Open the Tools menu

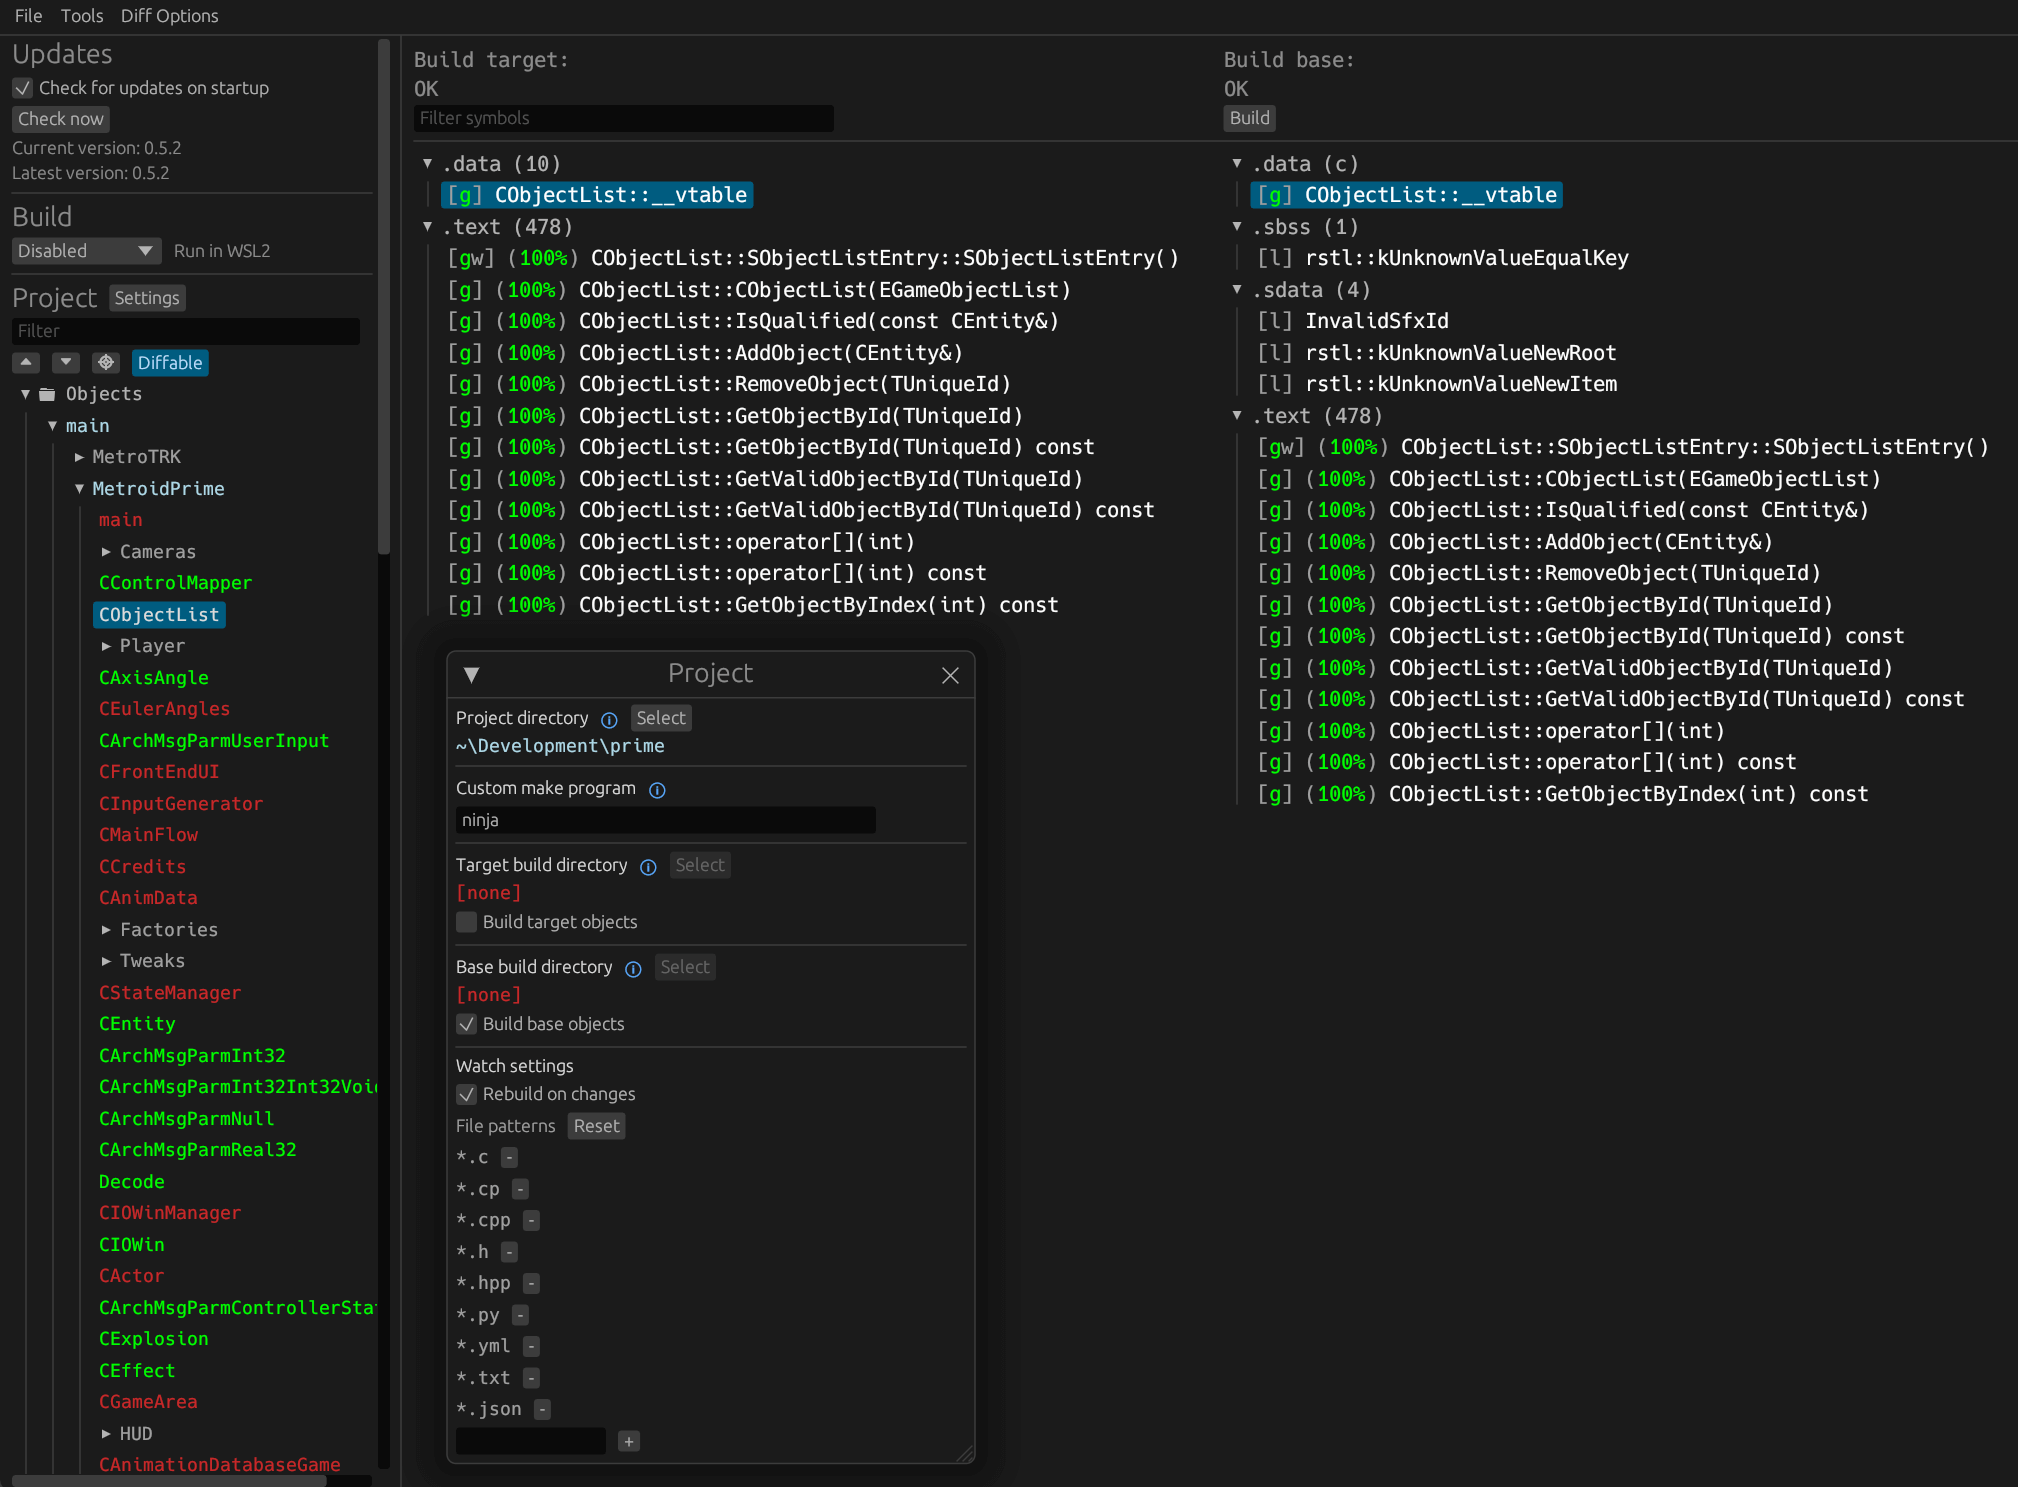tap(81, 16)
